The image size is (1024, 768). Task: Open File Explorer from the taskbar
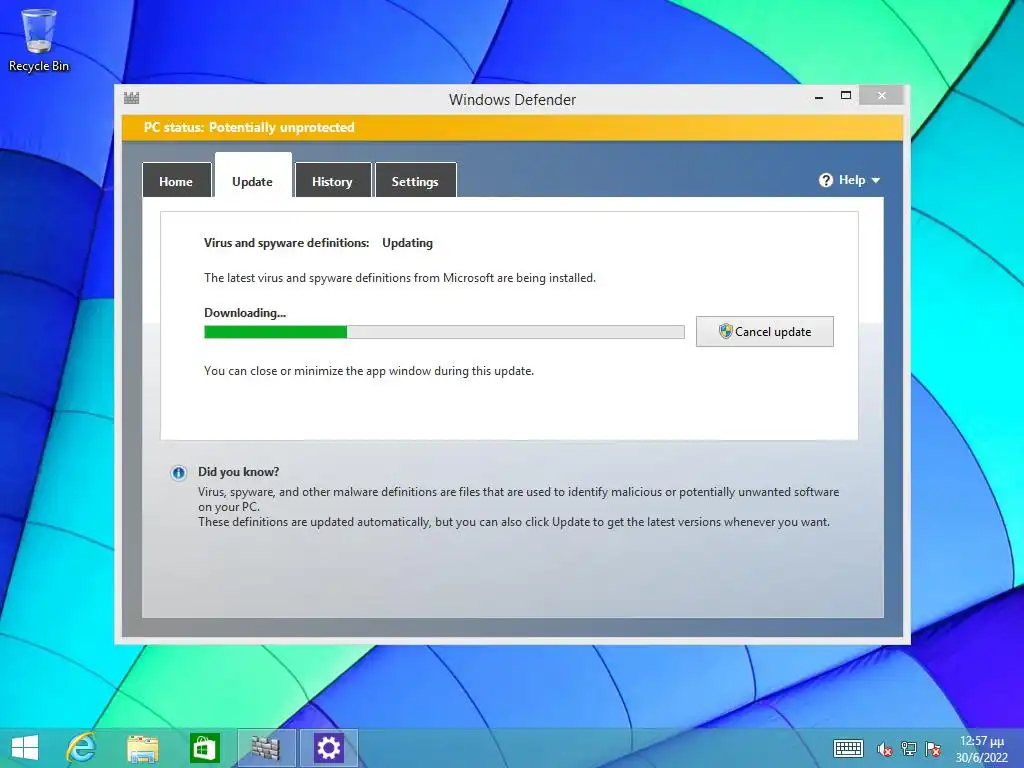[x=142, y=748]
